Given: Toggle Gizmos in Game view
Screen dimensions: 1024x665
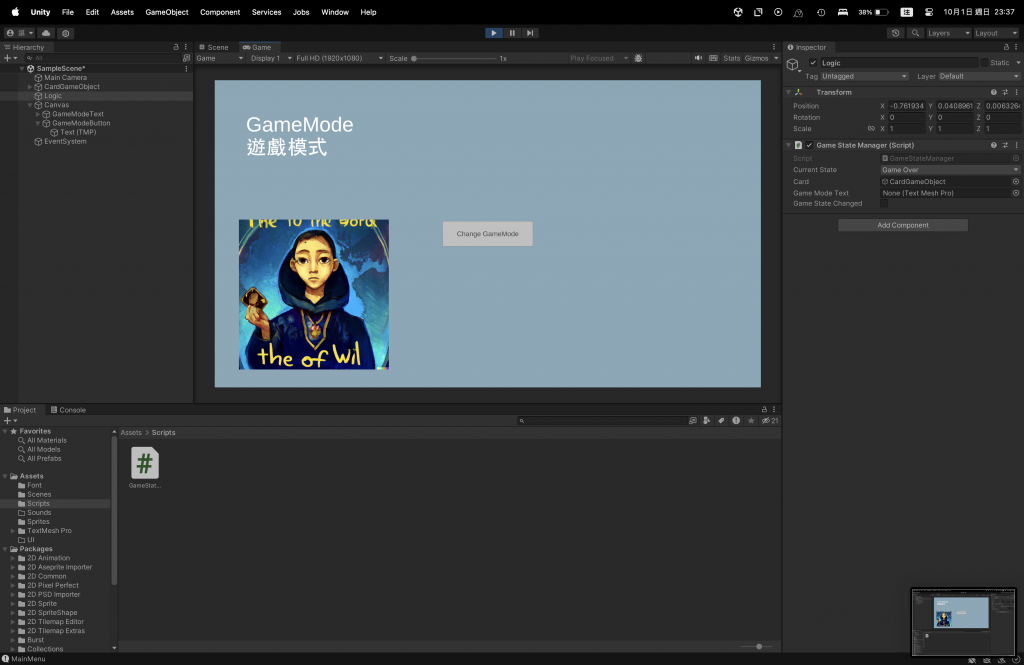Looking at the screenshot, I should pos(756,58).
